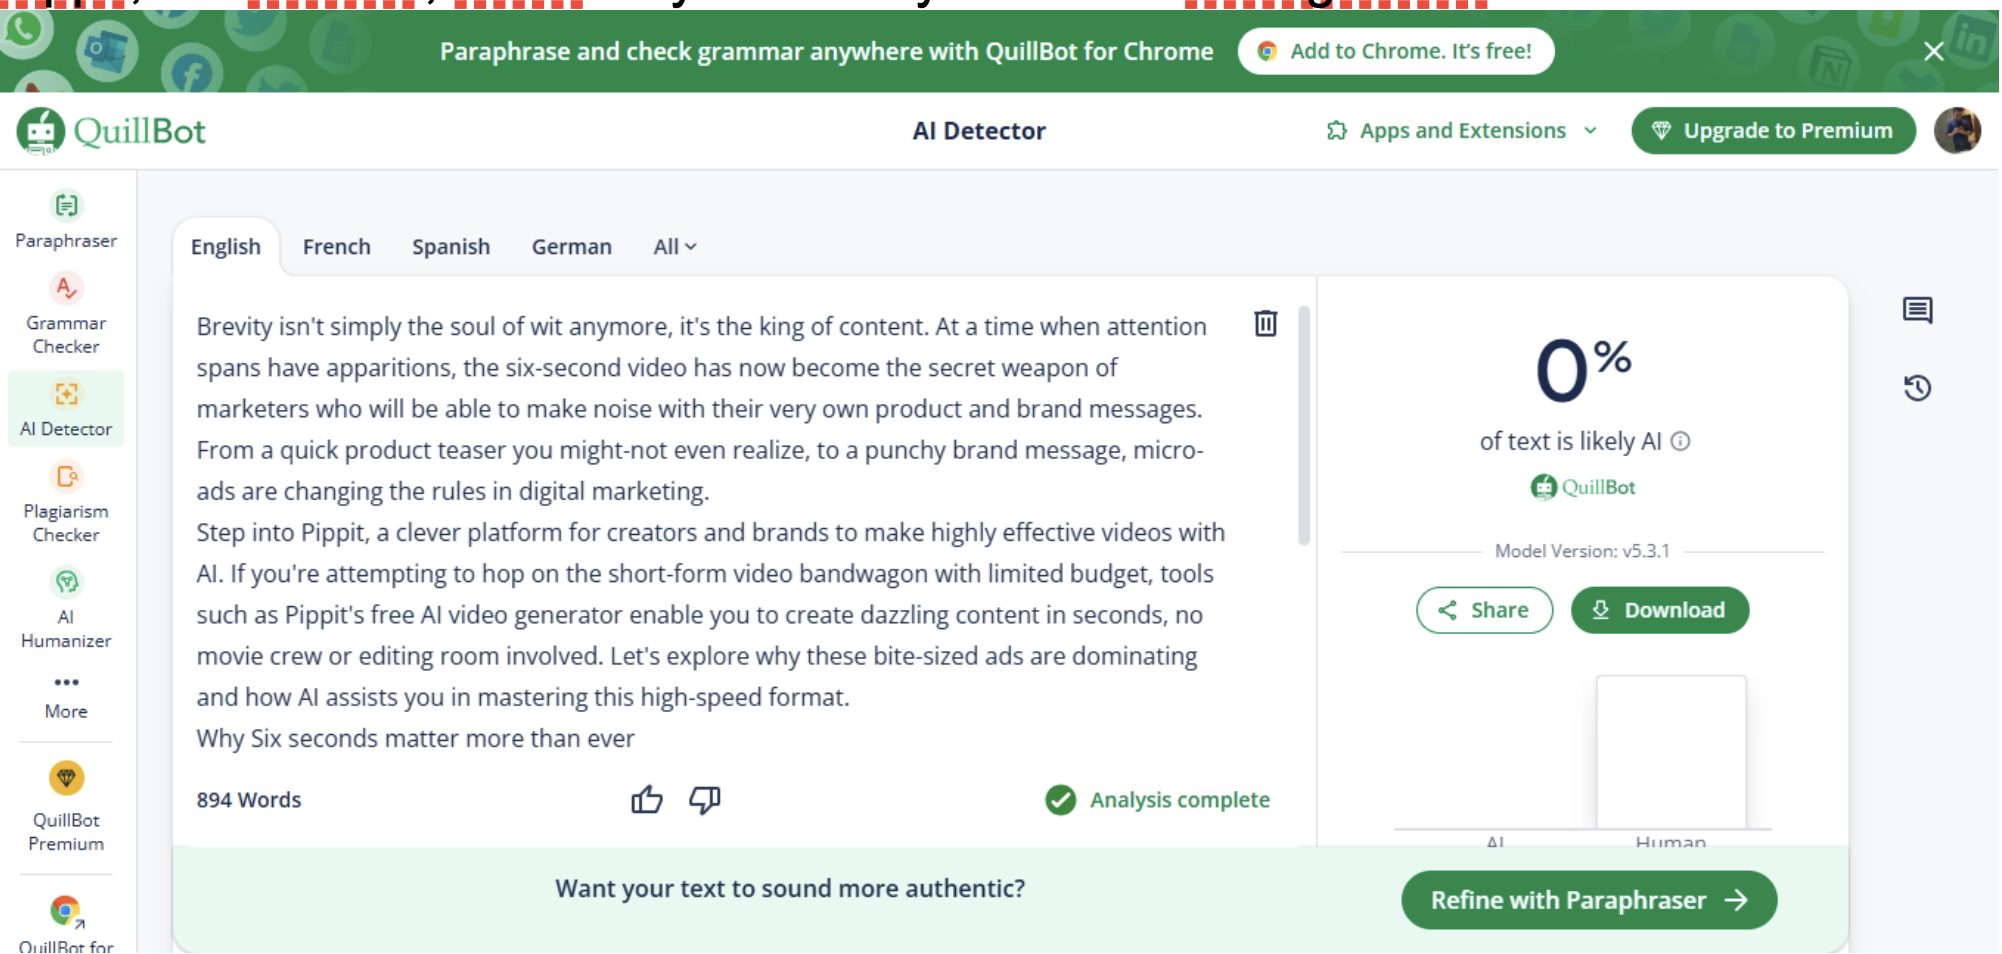
Task: Click the Refine with Paraphraser button
Action: 1587,900
